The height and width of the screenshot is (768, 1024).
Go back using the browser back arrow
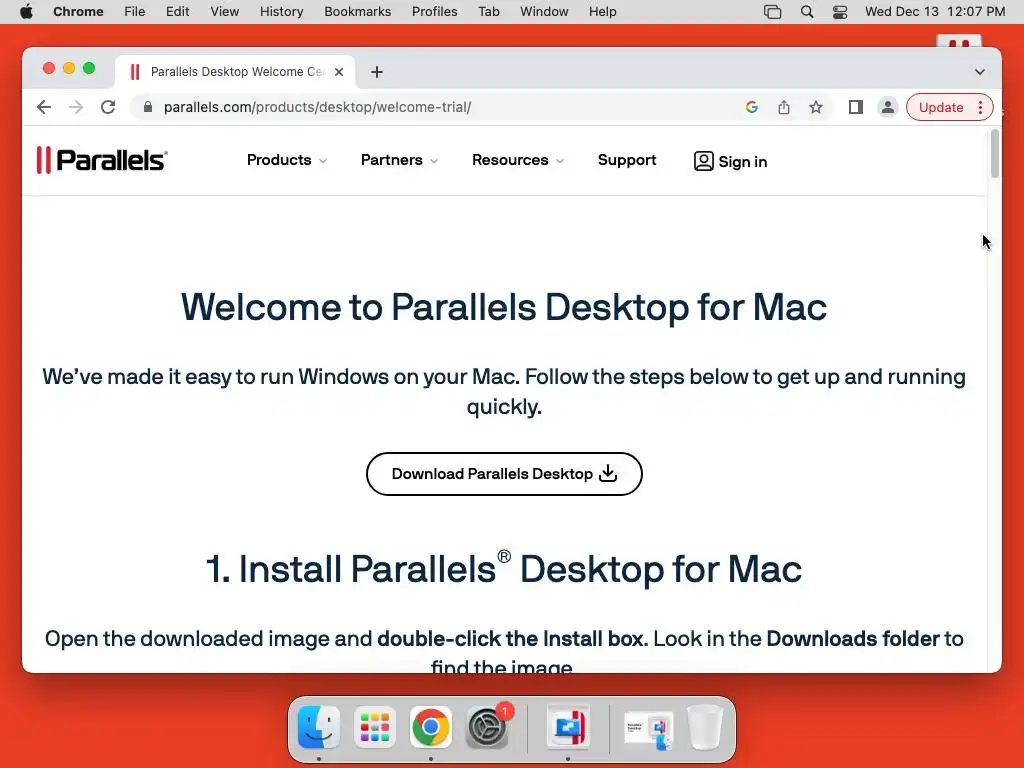(x=44, y=107)
